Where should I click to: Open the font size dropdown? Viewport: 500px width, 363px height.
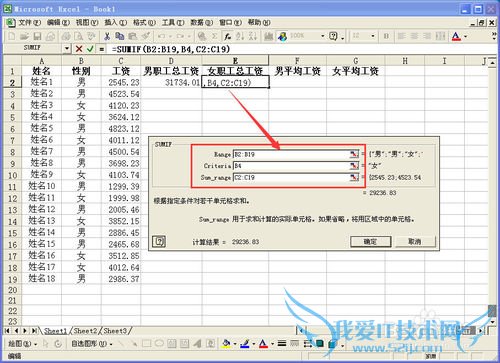click(x=373, y=36)
